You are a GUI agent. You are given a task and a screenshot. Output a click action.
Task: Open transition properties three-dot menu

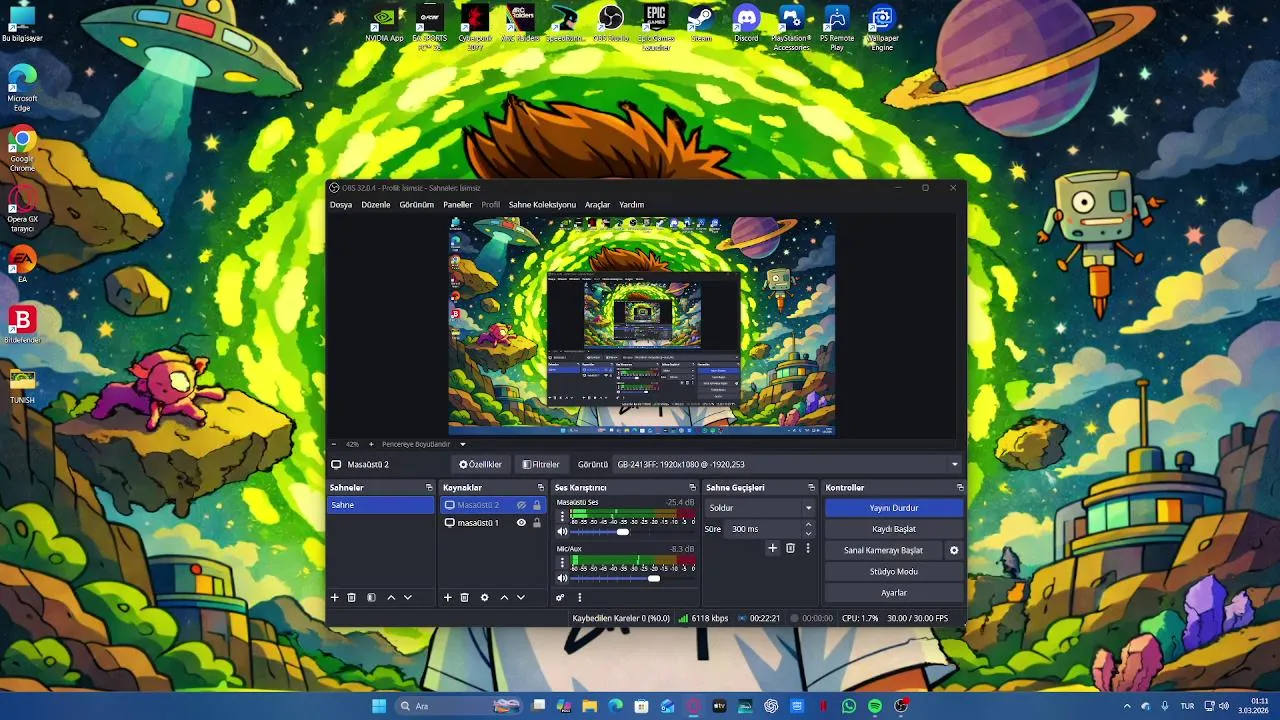[x=808, y=548]
